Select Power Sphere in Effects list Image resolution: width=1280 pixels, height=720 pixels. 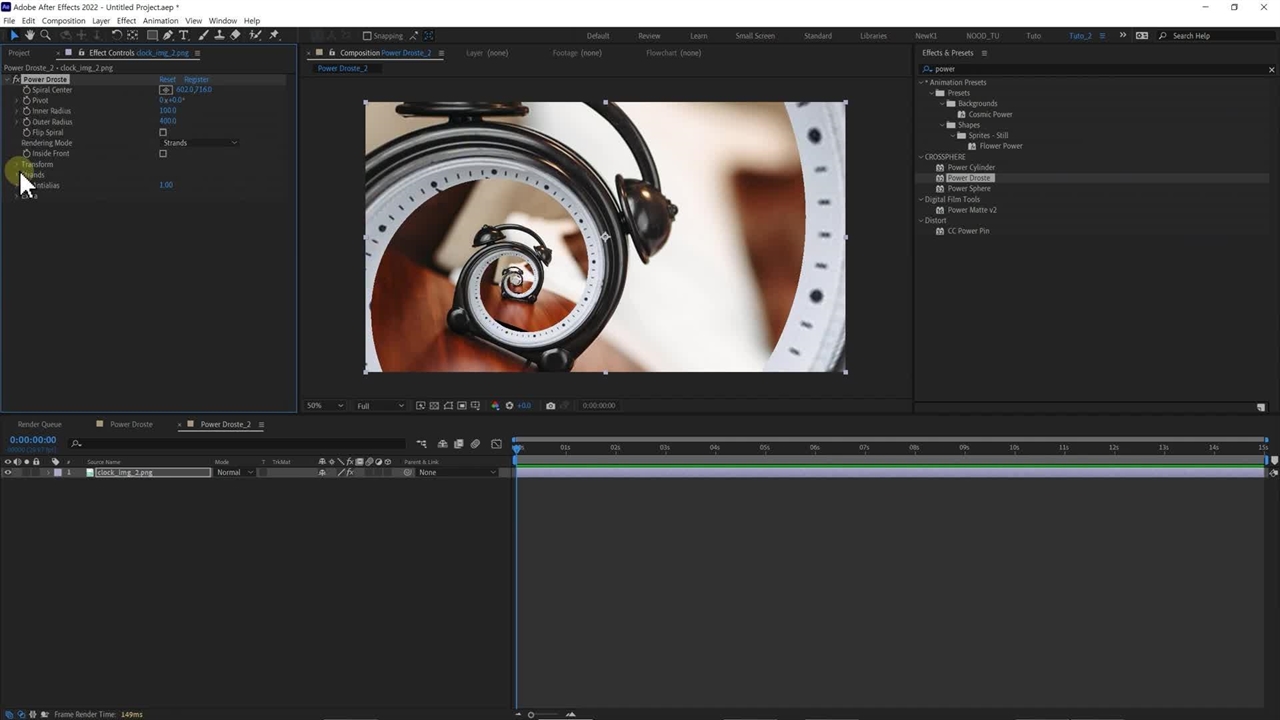(x=968, y=188)
